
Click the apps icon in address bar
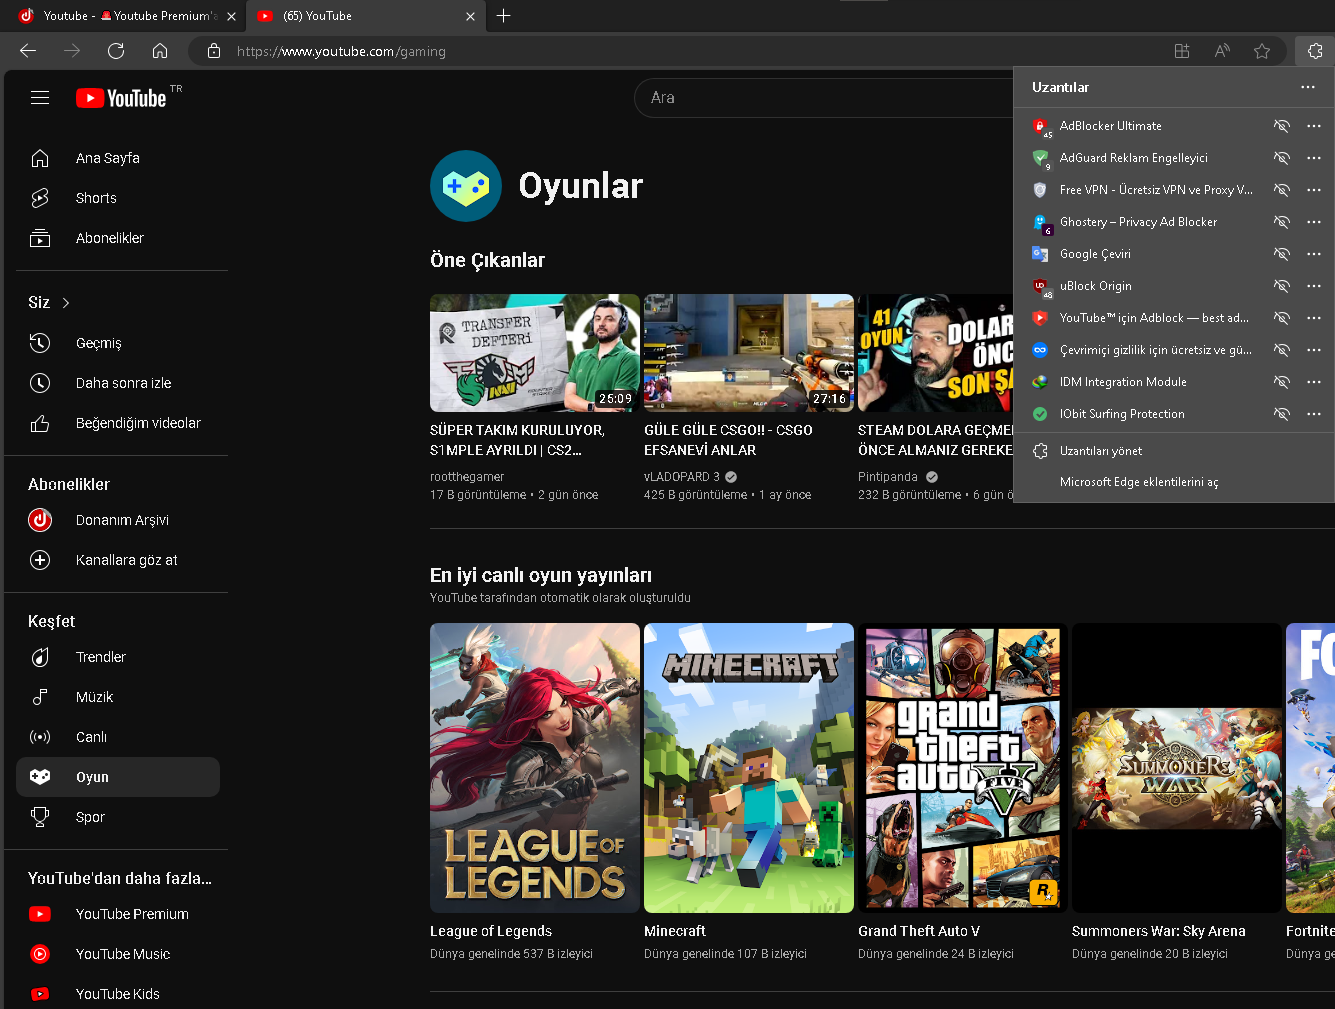pos(1182,51)
